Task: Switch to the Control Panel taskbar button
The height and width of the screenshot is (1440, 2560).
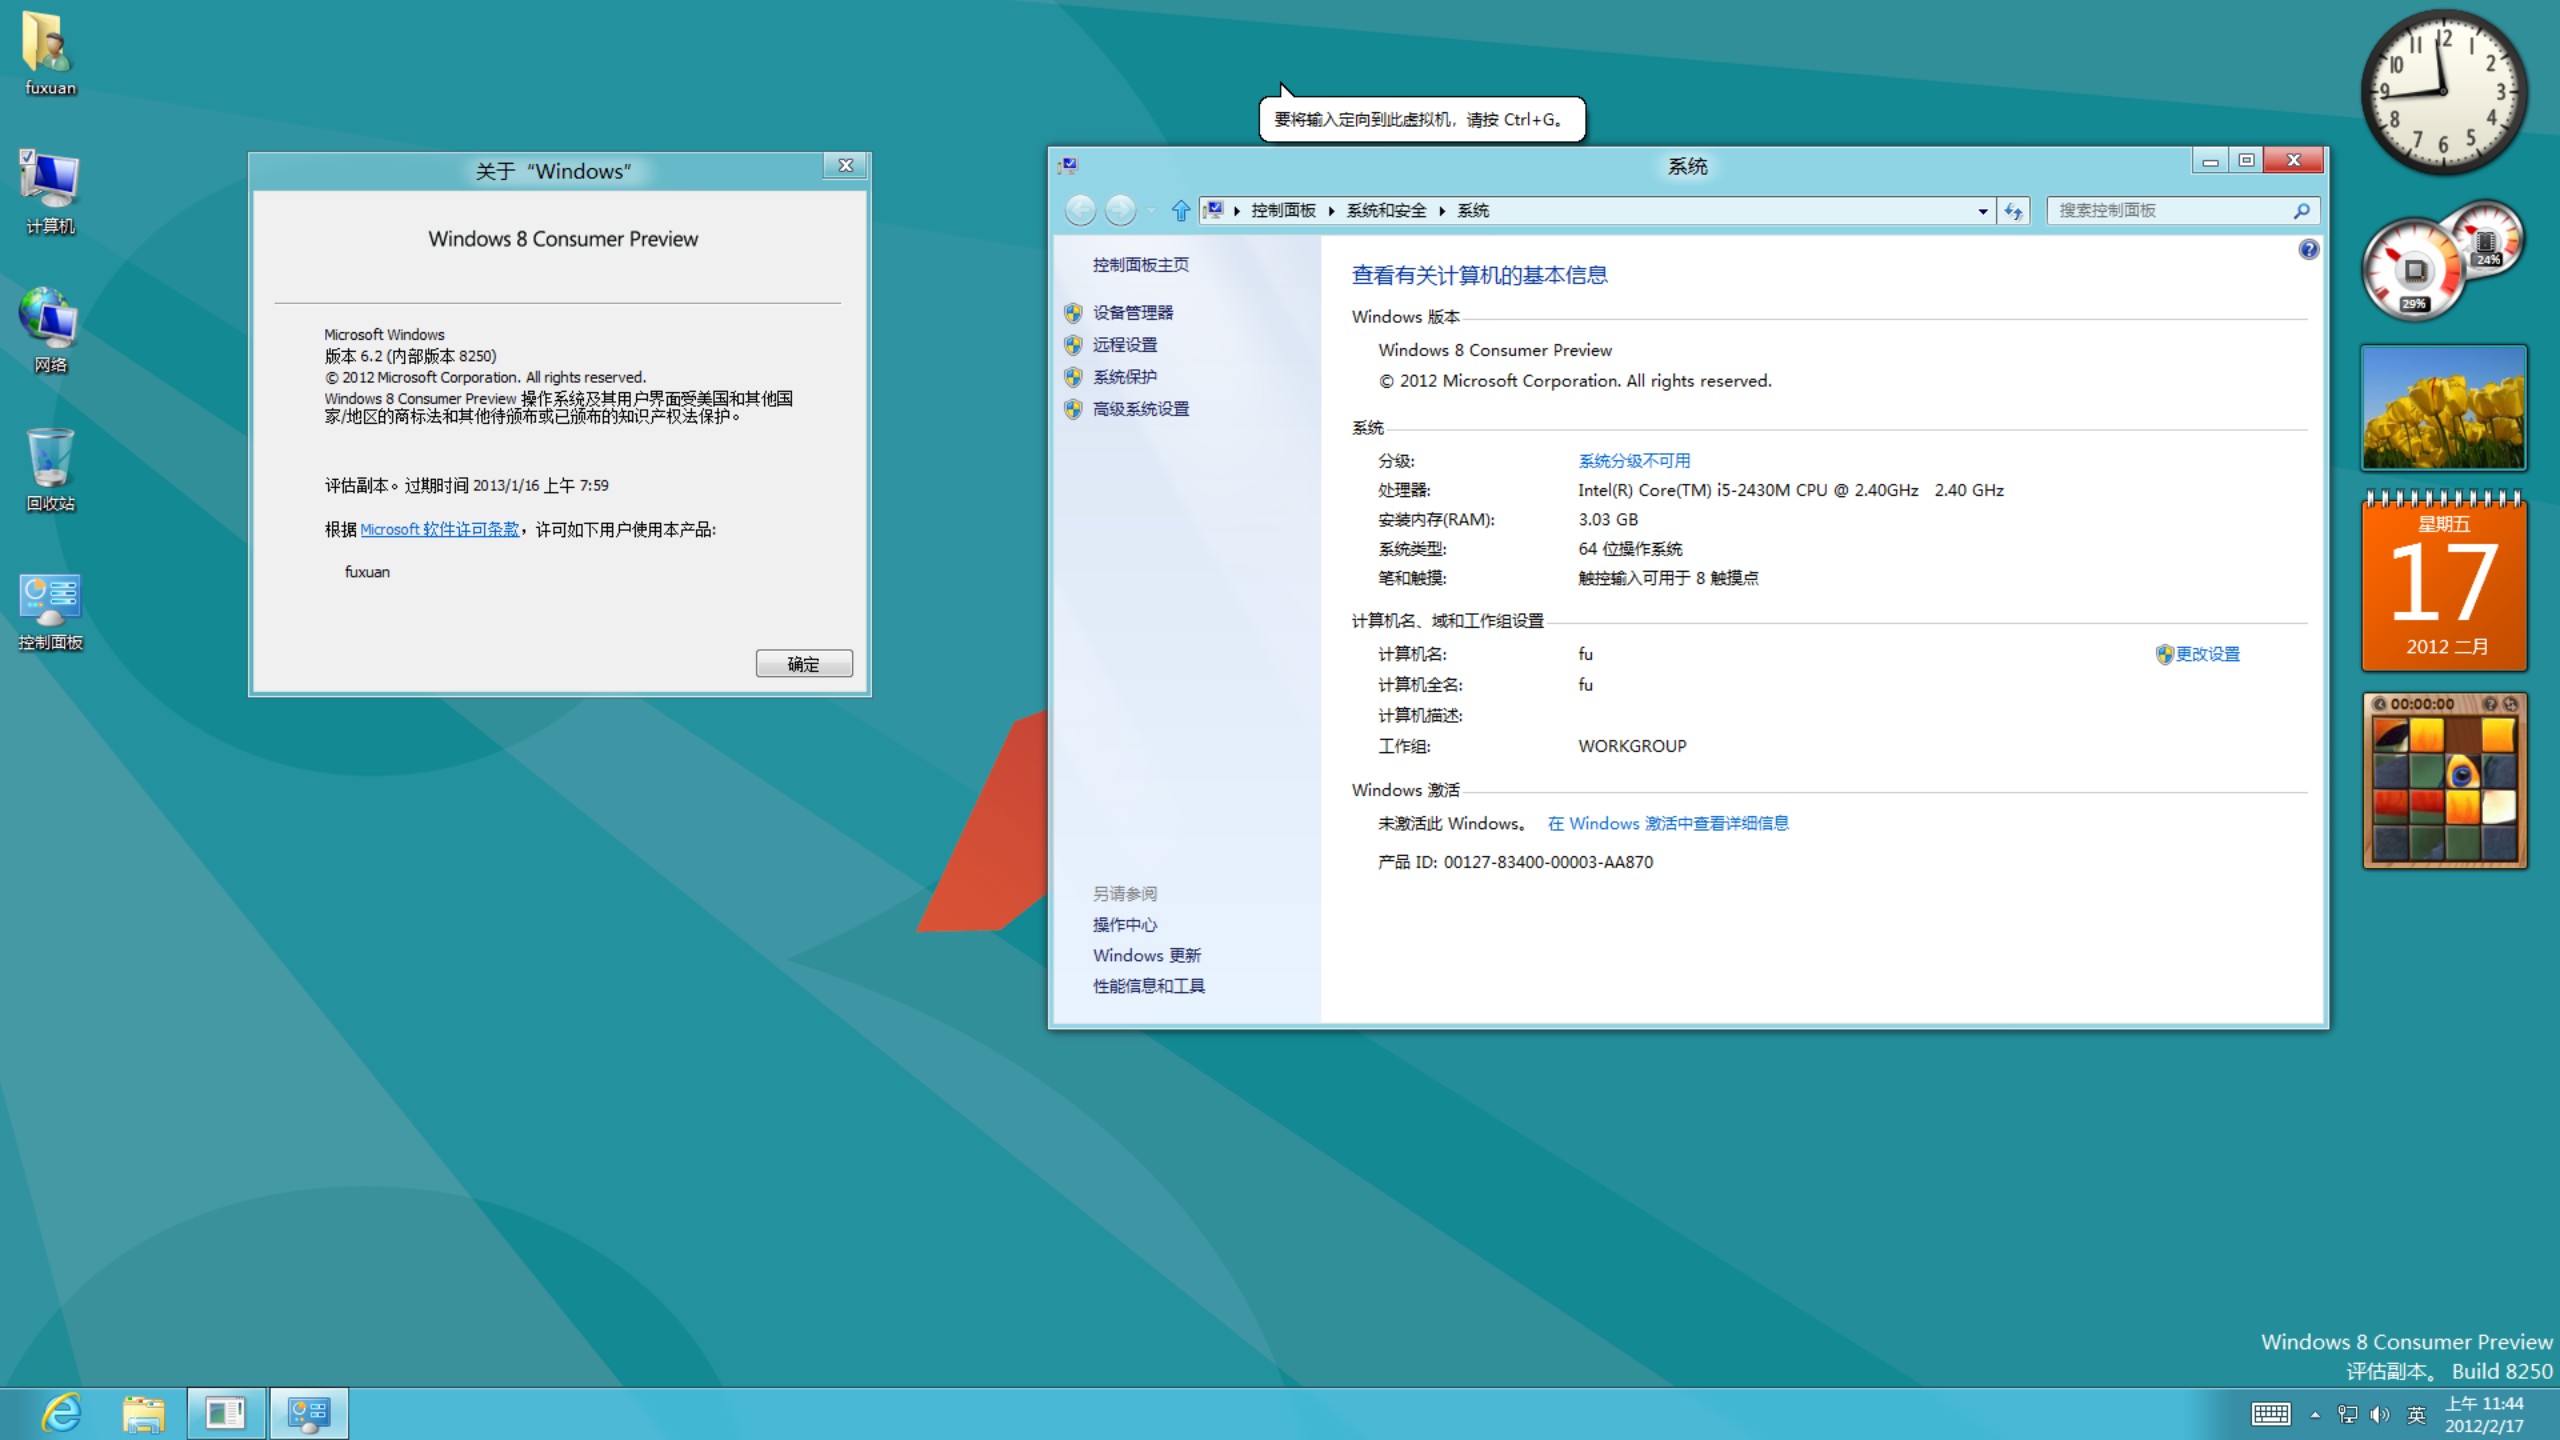Action: click(x=308, y=1413)
